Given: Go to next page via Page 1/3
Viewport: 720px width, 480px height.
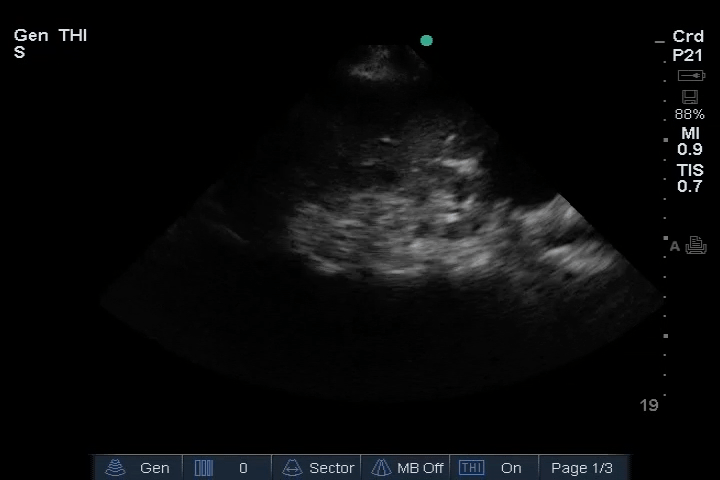Looking at the screenshot, I should pyautogui.click(x=582, y=468).
